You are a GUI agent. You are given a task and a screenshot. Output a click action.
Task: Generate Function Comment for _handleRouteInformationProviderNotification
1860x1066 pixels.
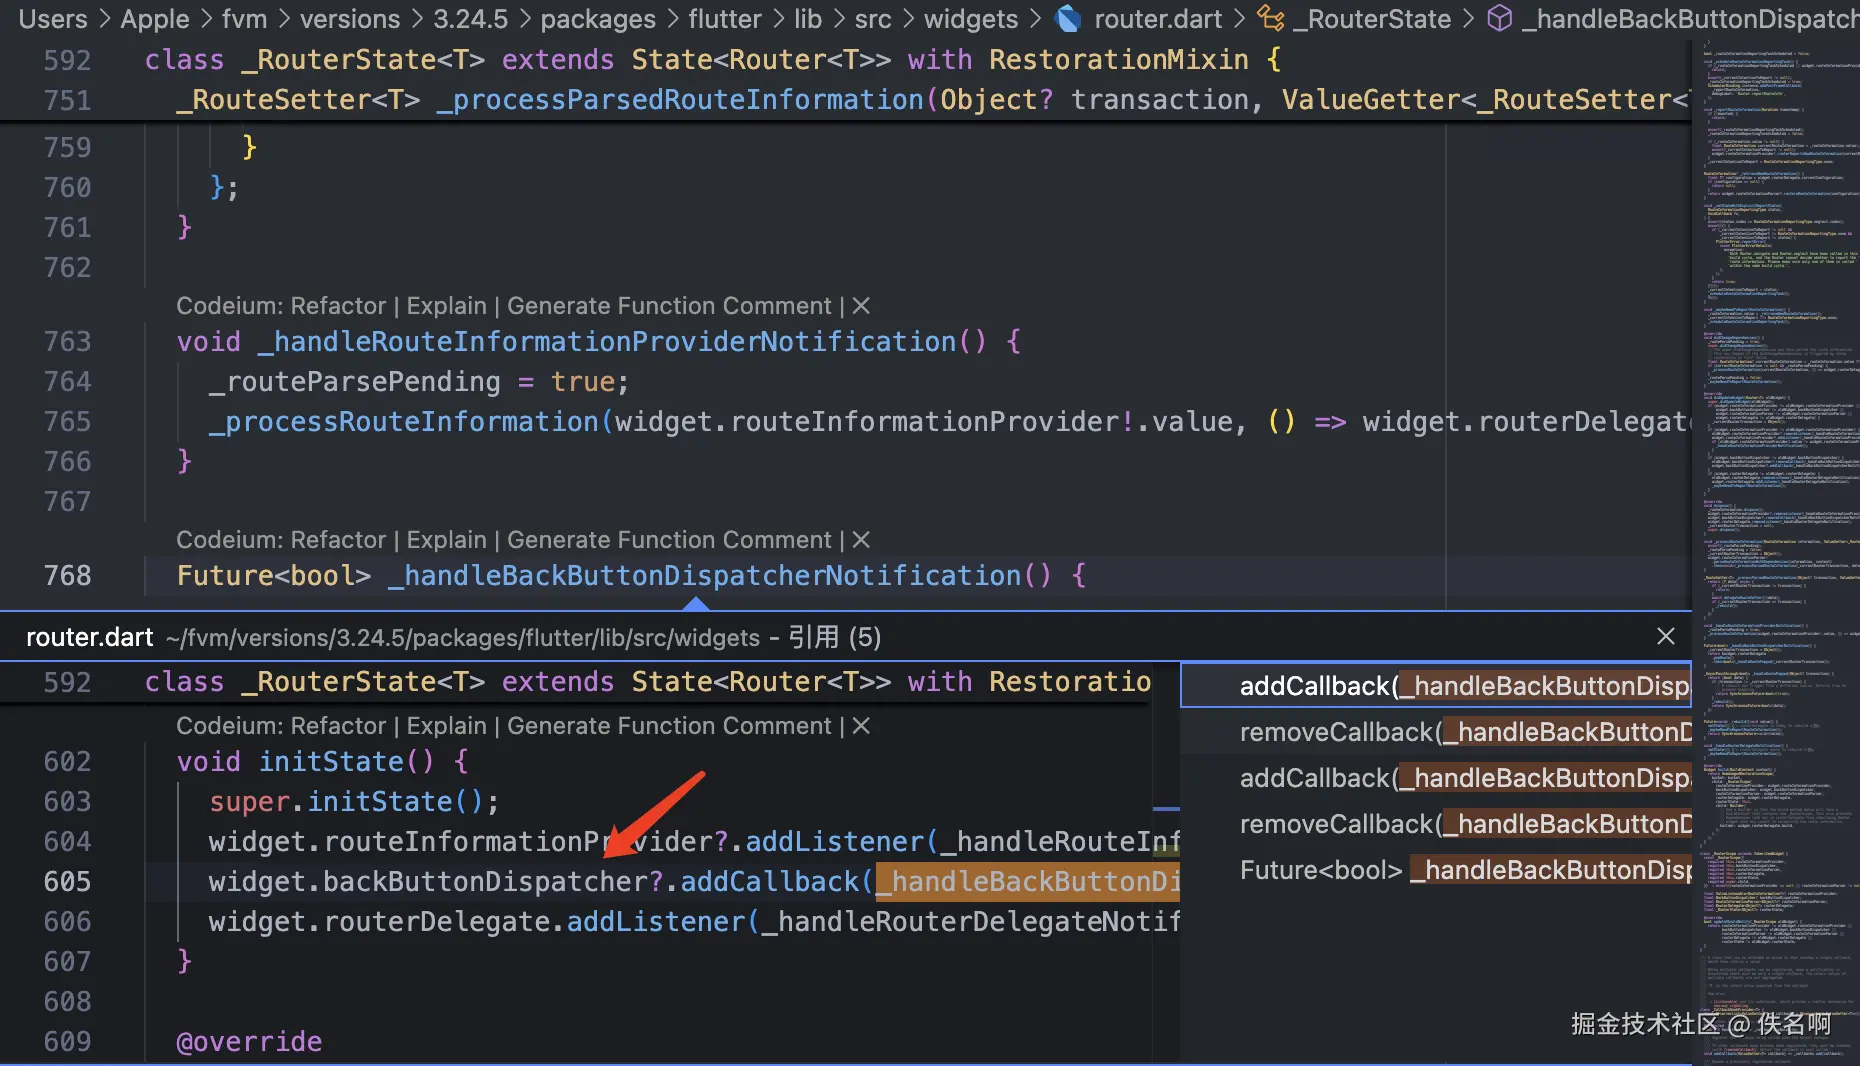pos(669,306)
